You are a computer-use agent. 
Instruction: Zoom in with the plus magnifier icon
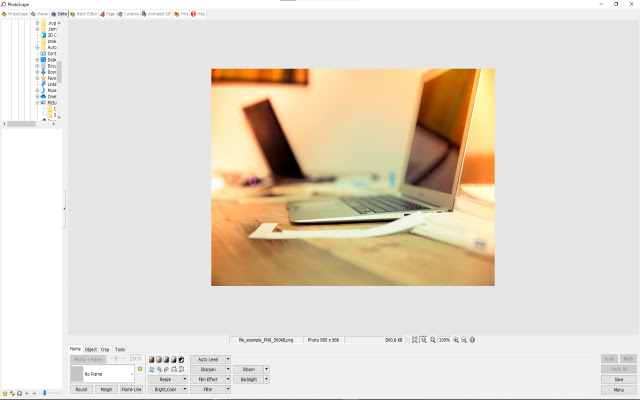point(456,340)
